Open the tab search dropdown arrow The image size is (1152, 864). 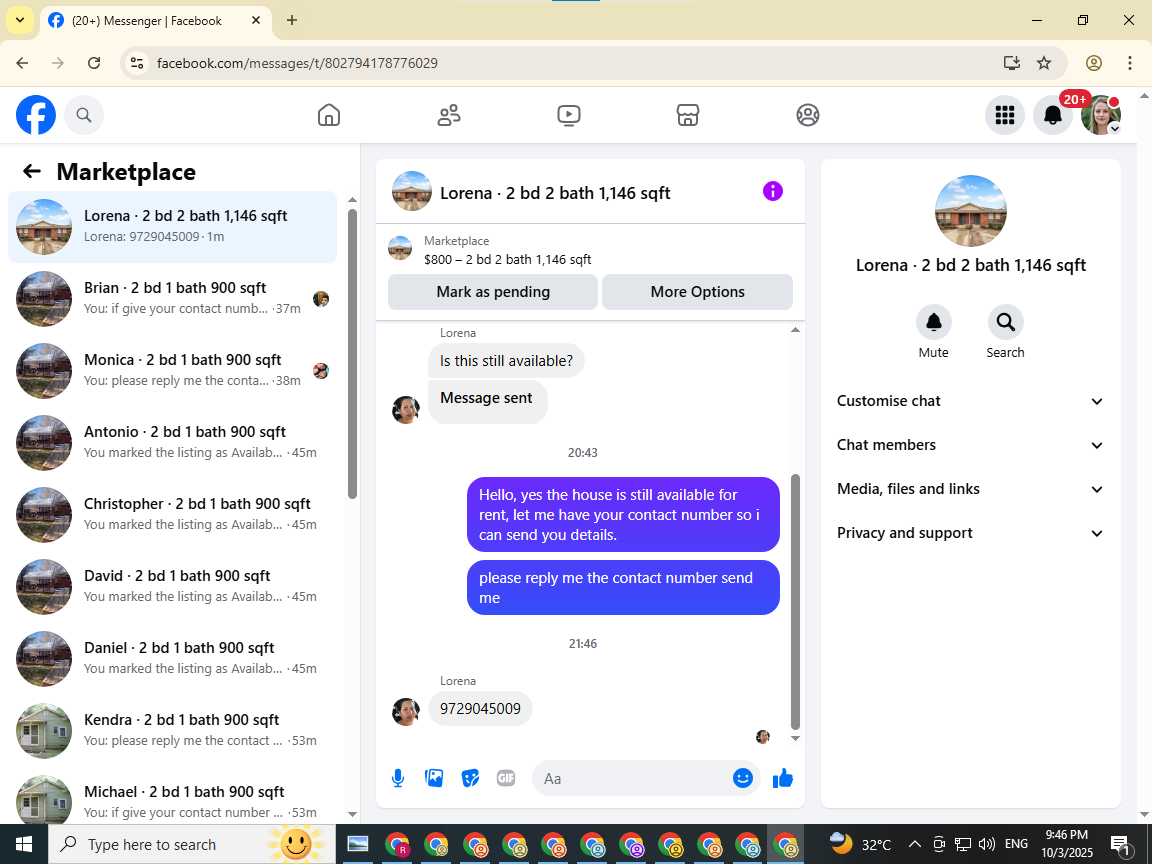pyautogui.click(x=20, y=21)
